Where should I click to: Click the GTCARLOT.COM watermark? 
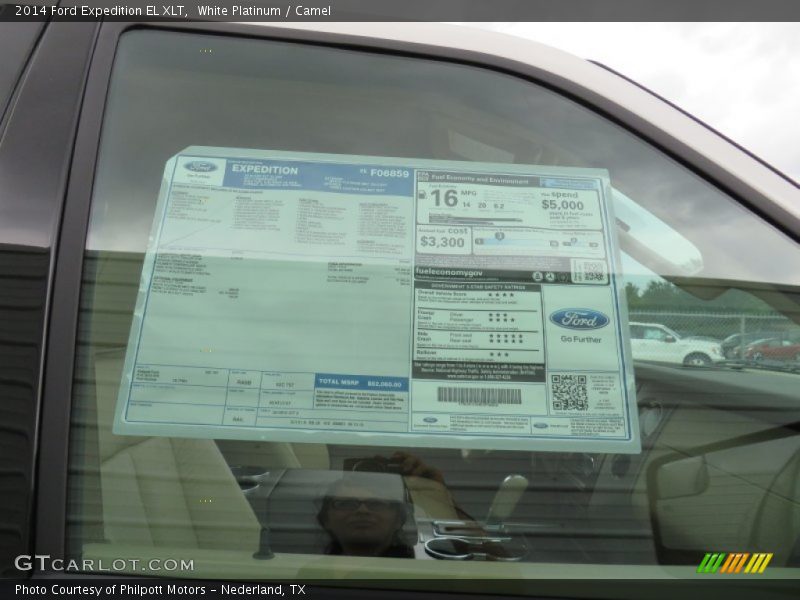point(104,564)
